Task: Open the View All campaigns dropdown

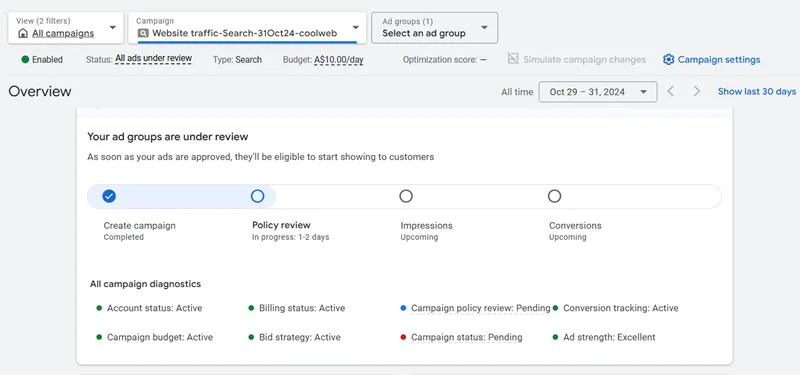Action: [x=66, y=28]
